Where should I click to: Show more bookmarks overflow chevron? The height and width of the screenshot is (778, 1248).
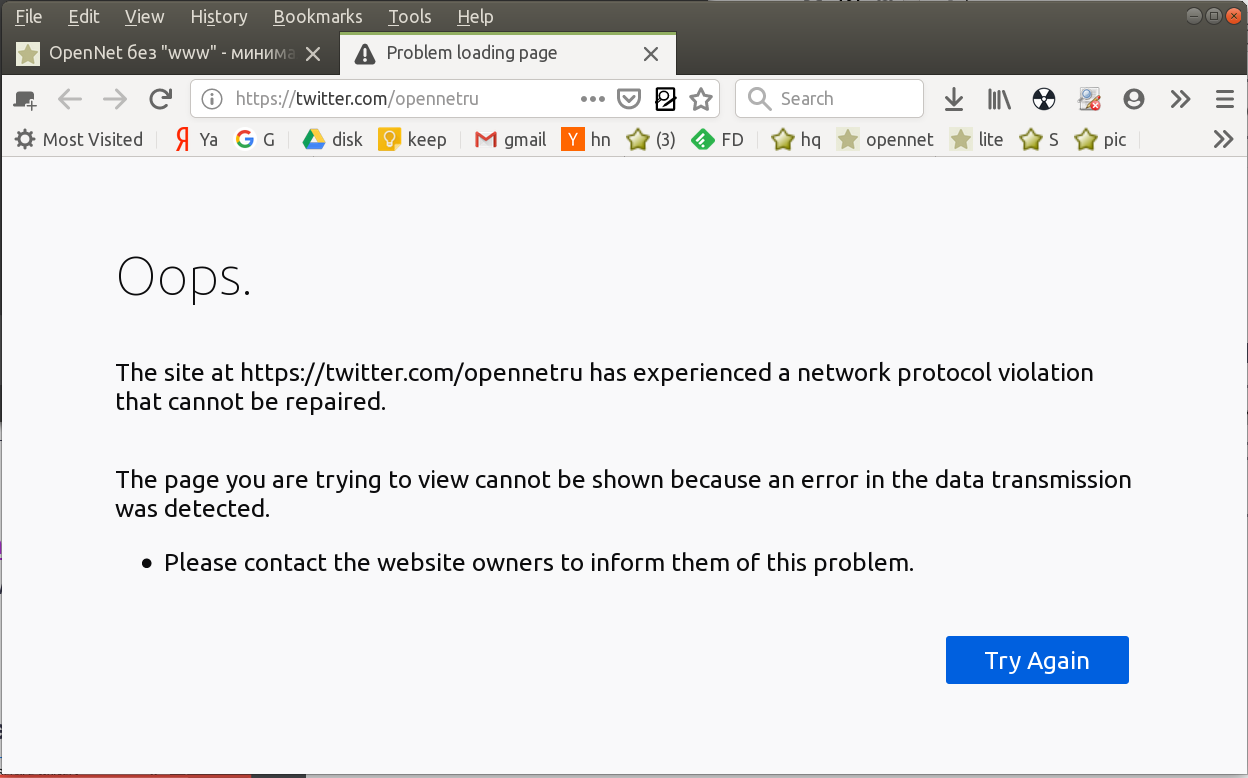pos(1223,139)
